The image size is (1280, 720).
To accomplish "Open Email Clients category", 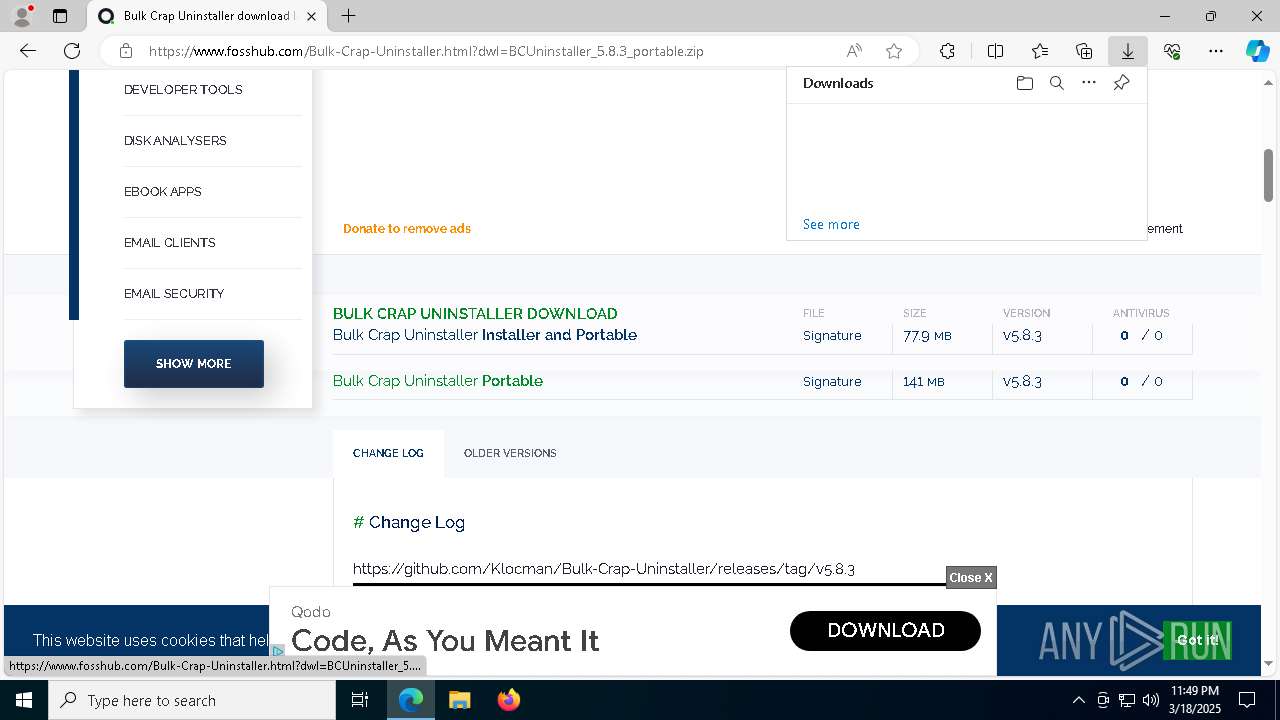I will [170, 243].
